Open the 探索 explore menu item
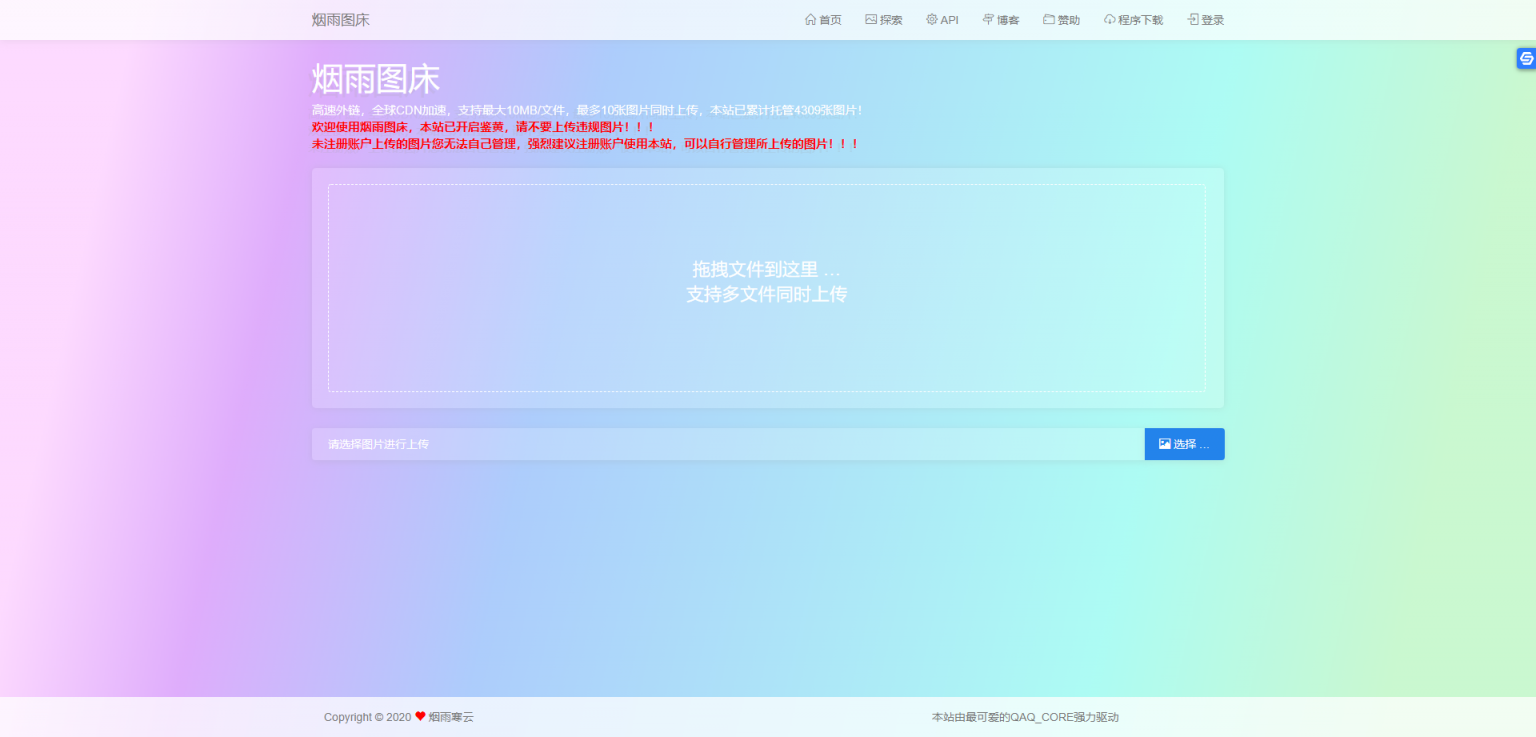Image resolution: width=1536 pixels, height=737 pixels. tap(891, 20)
